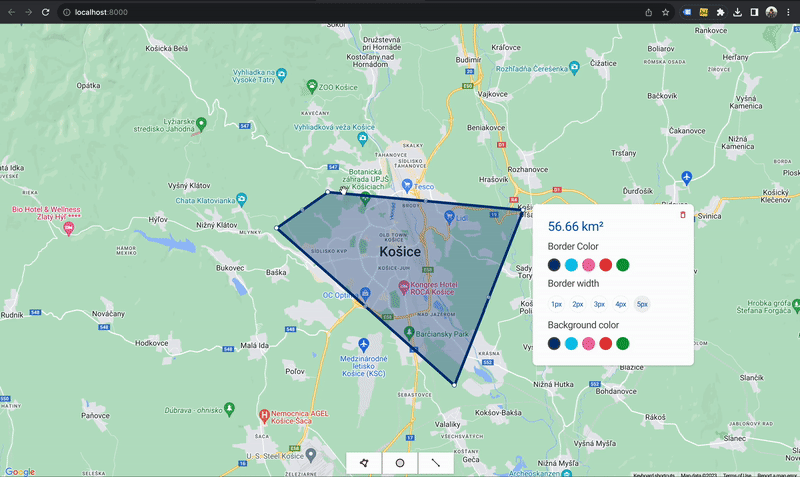This screenshot has height=477, width=800.
Task: Set border color to green
Action: (622, 265)
